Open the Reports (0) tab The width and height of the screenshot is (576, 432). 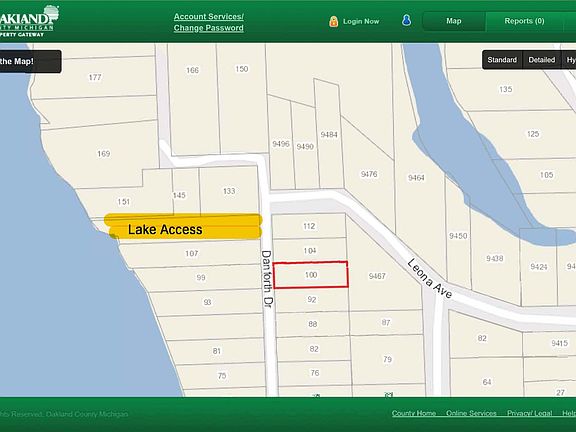click(x=524, y=21)
